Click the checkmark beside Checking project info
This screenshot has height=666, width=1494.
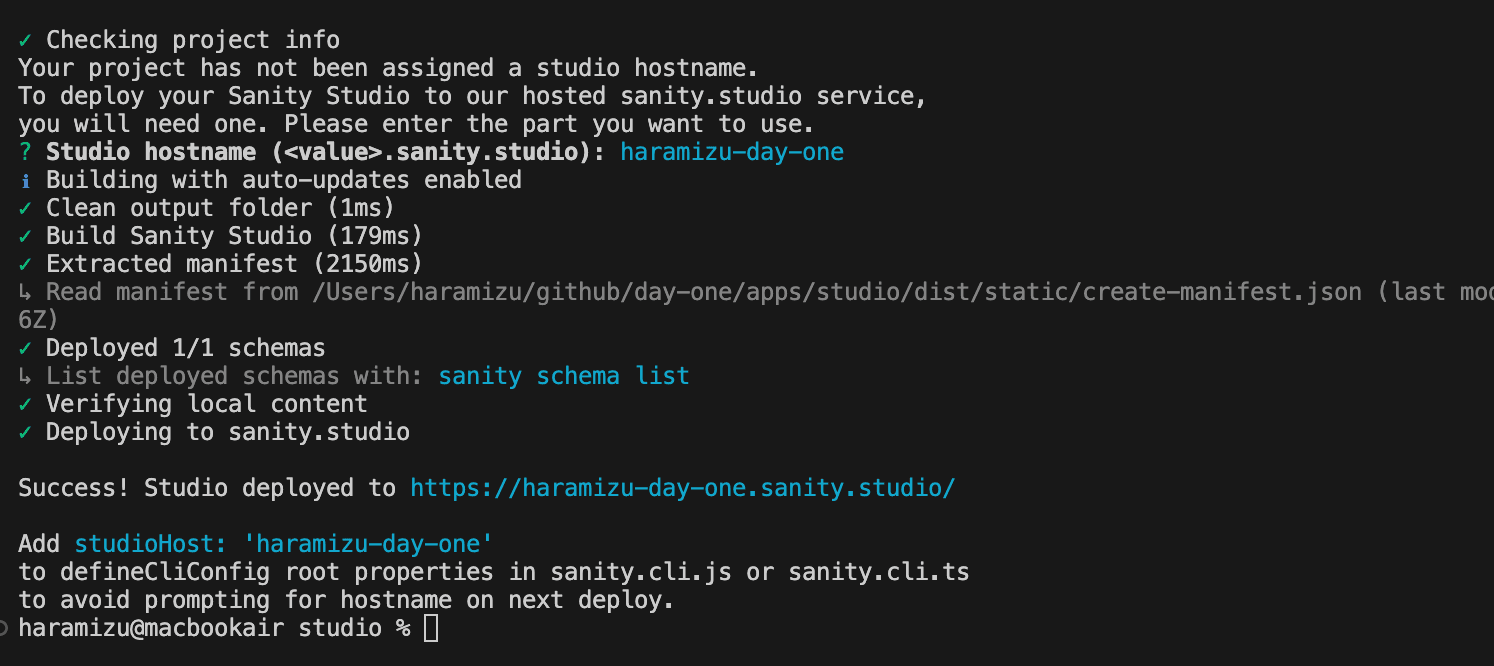click(25, 40)
